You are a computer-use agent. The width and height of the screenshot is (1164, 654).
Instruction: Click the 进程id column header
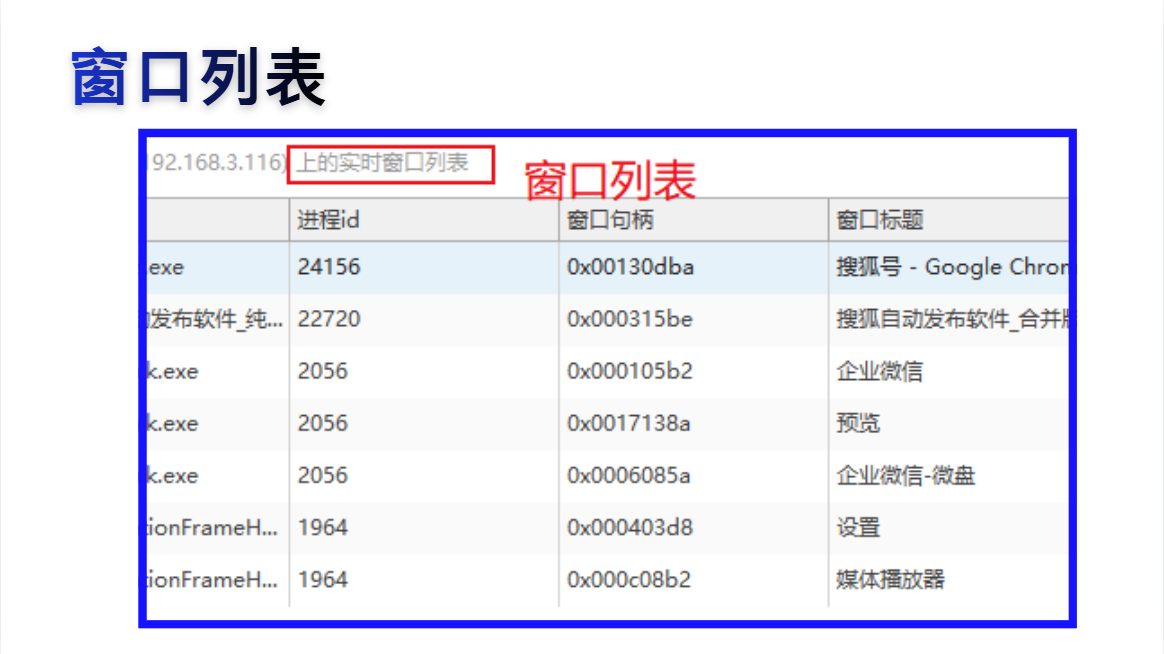pos(424,220)
